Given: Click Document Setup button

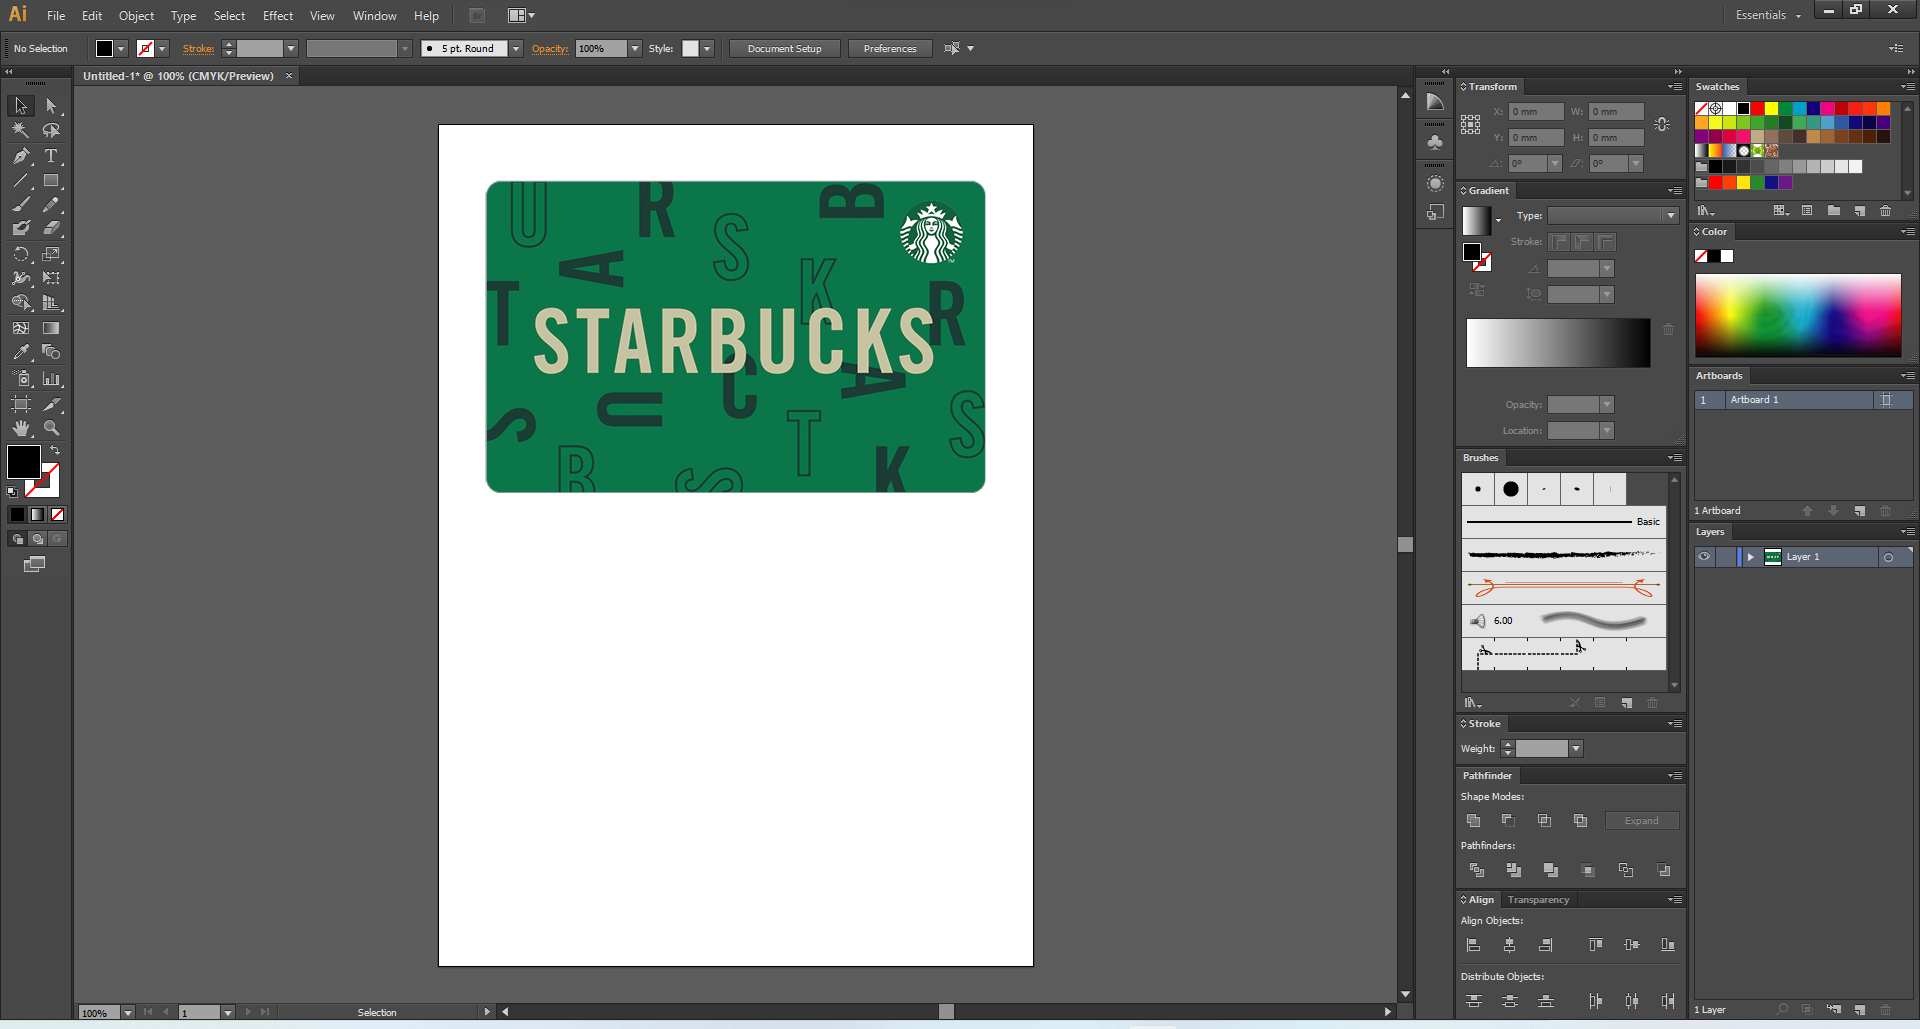Looking at the screenshot, I should point(785,49).
